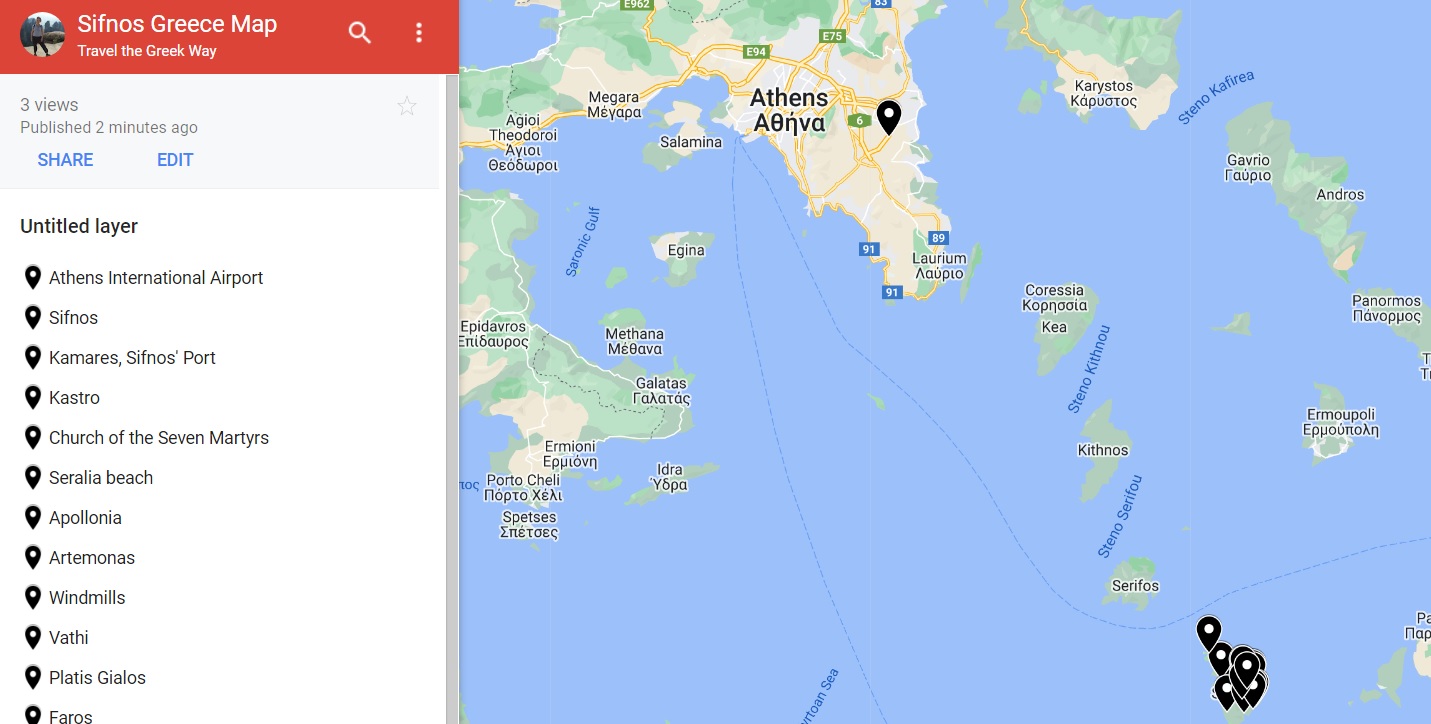This screenshot has width=1431, height=724.
Task: Click the pin icon beside Seralia beach
Action: (x=32, y=477)
